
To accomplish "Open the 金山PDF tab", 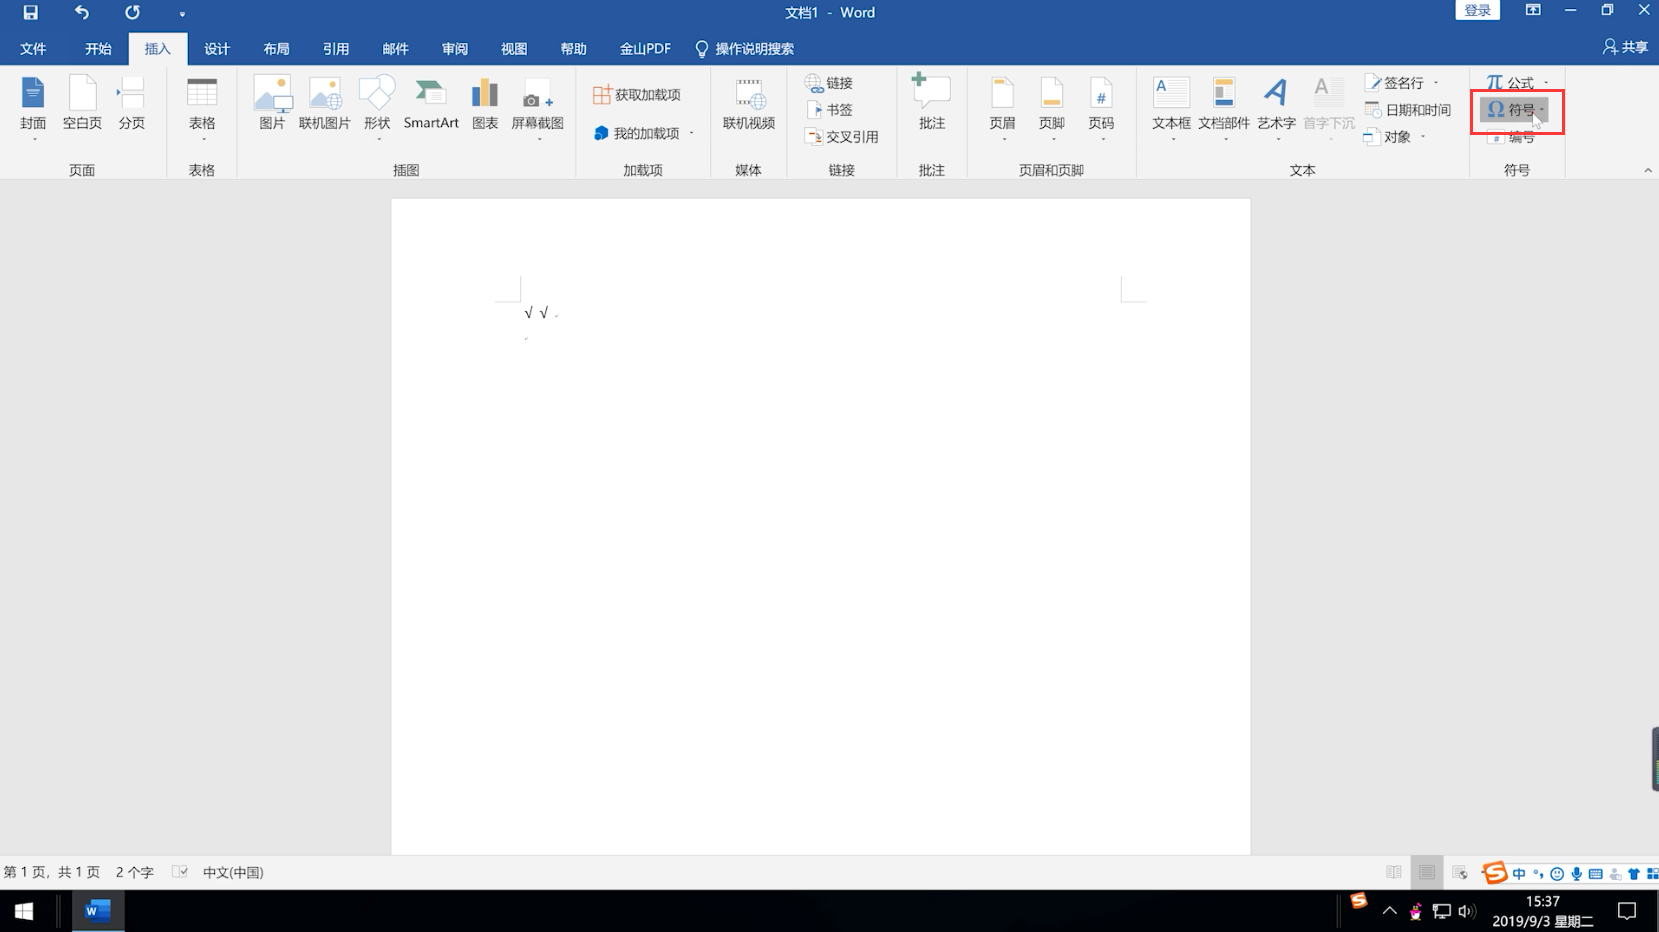I will click(x=645, y=48).
